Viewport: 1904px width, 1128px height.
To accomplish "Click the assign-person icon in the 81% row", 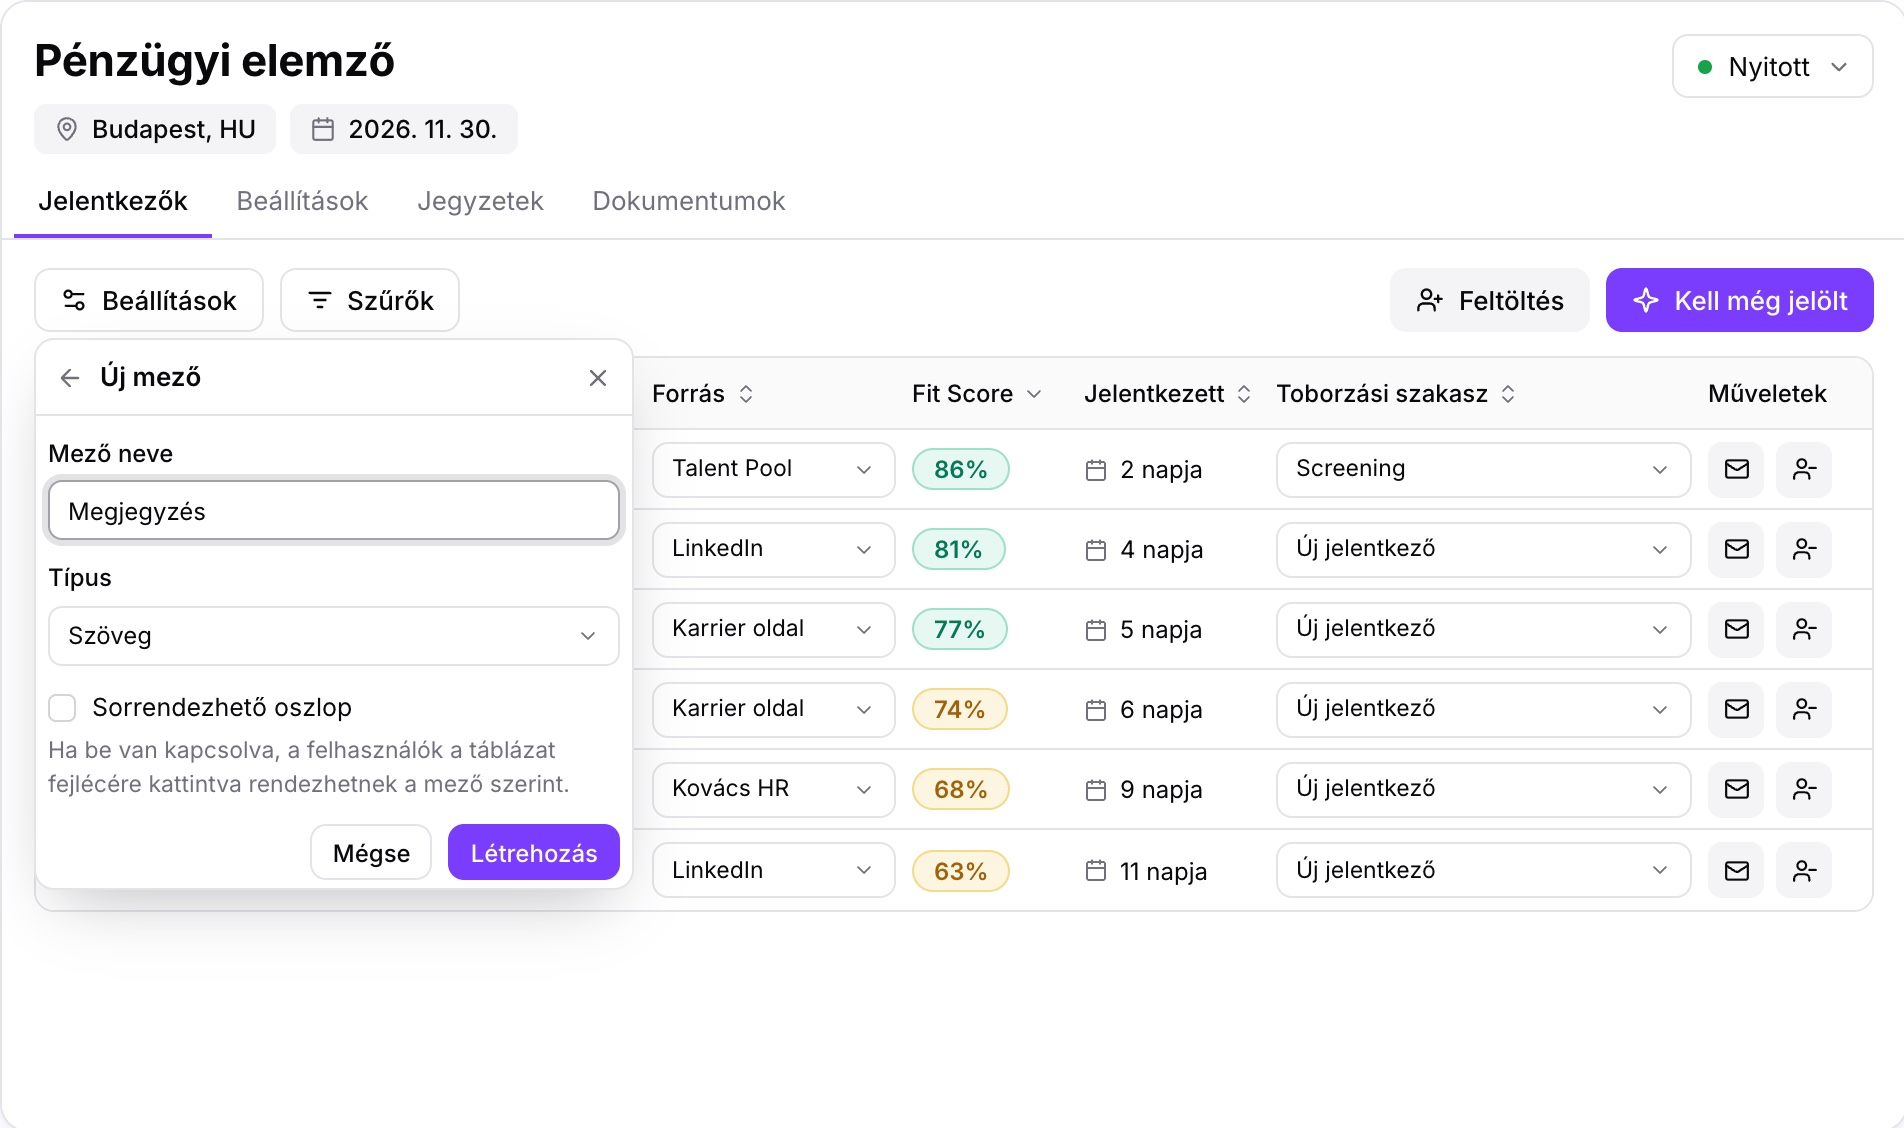I will 1804,549.
